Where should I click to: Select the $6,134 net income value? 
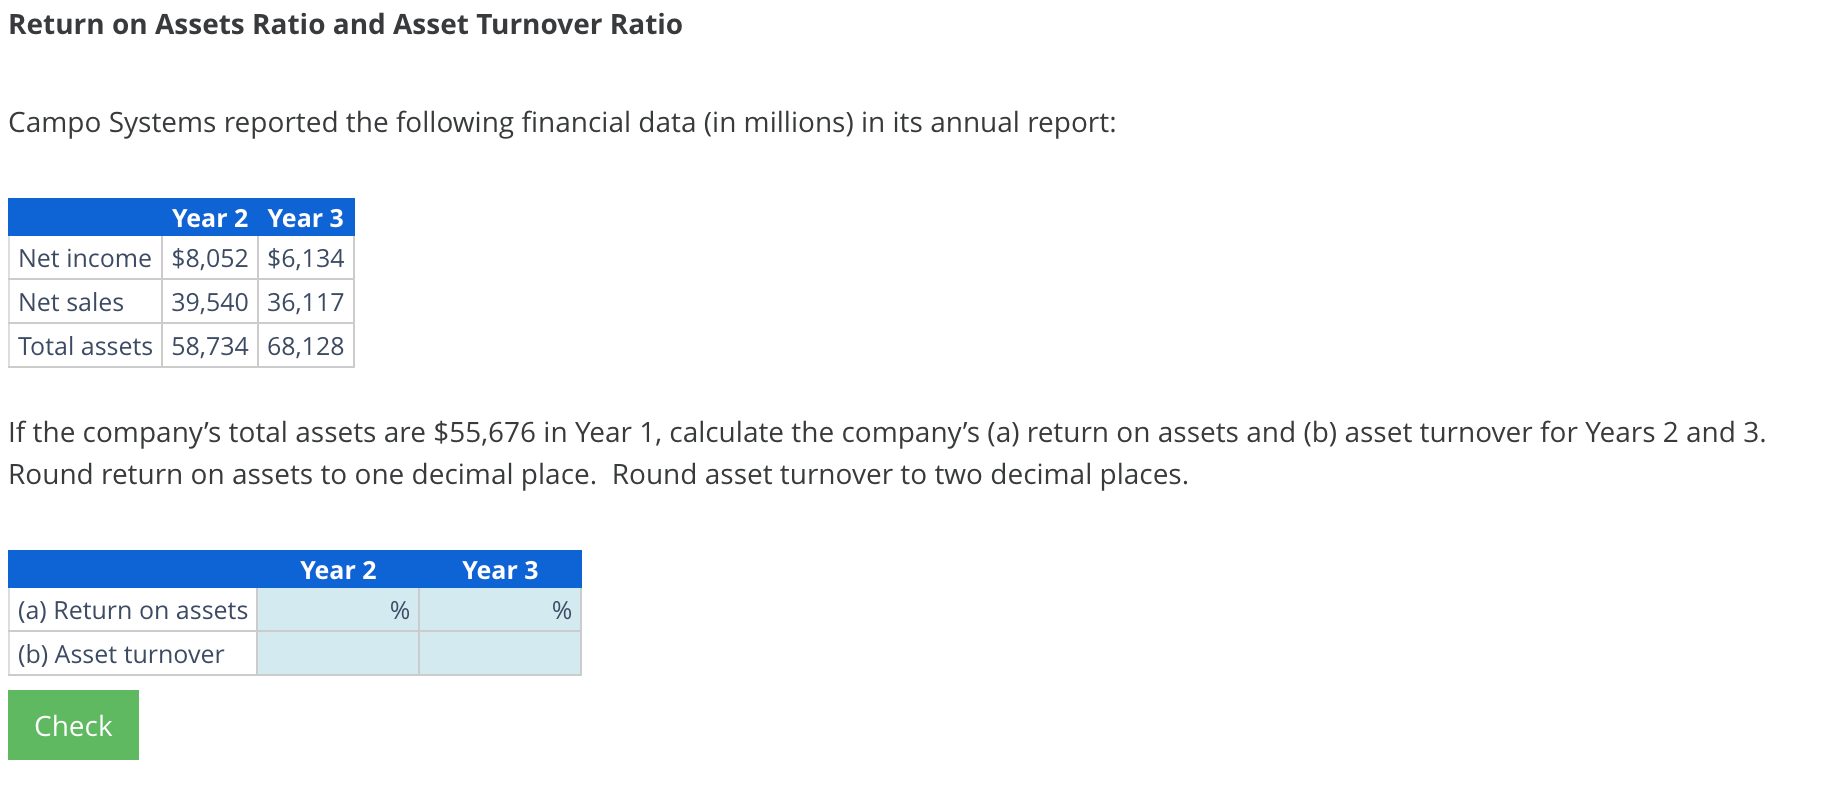(x=305, y=258)
